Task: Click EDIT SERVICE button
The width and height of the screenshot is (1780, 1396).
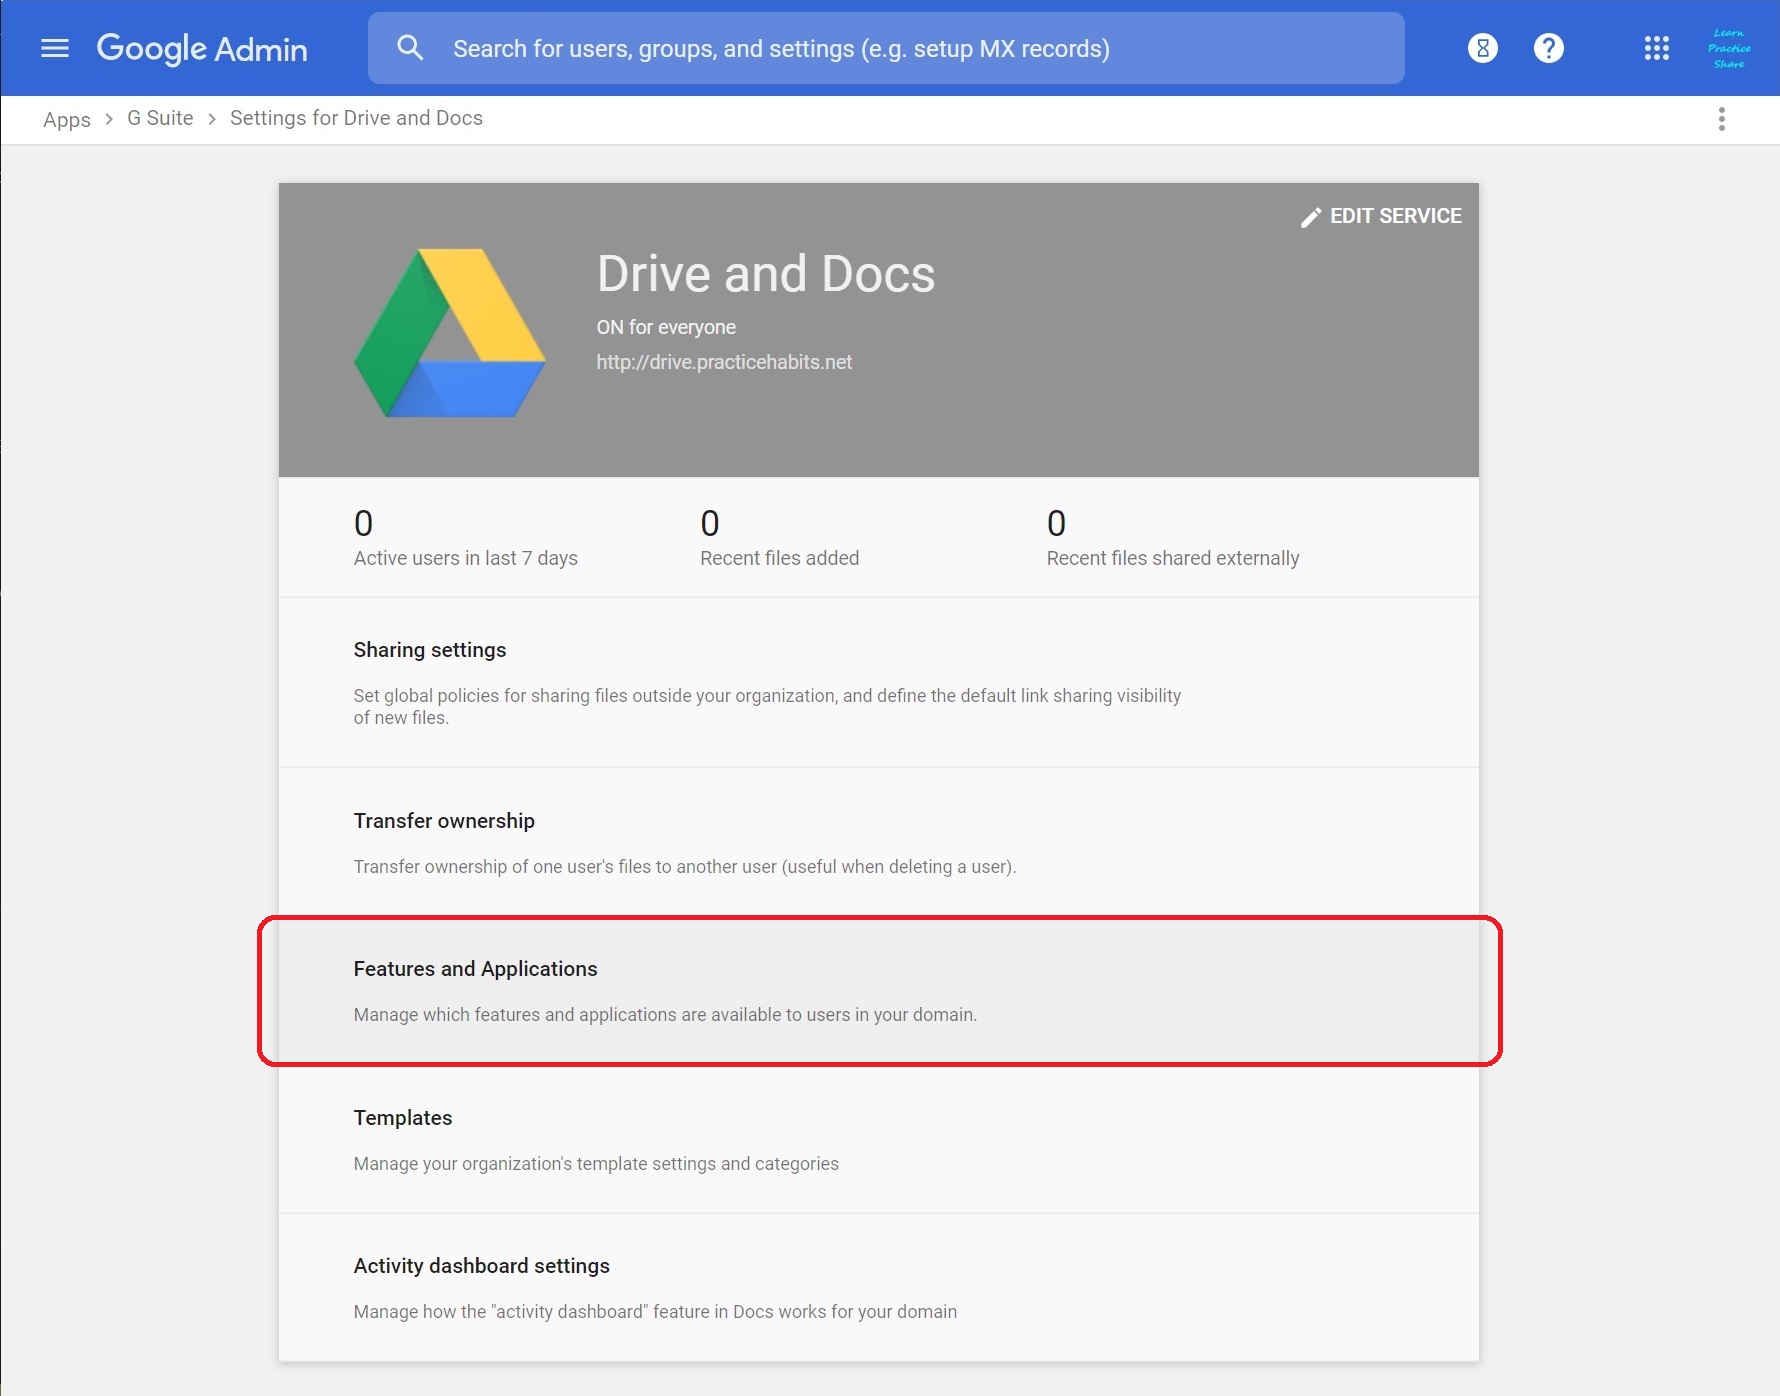Action: point(1381,216)
